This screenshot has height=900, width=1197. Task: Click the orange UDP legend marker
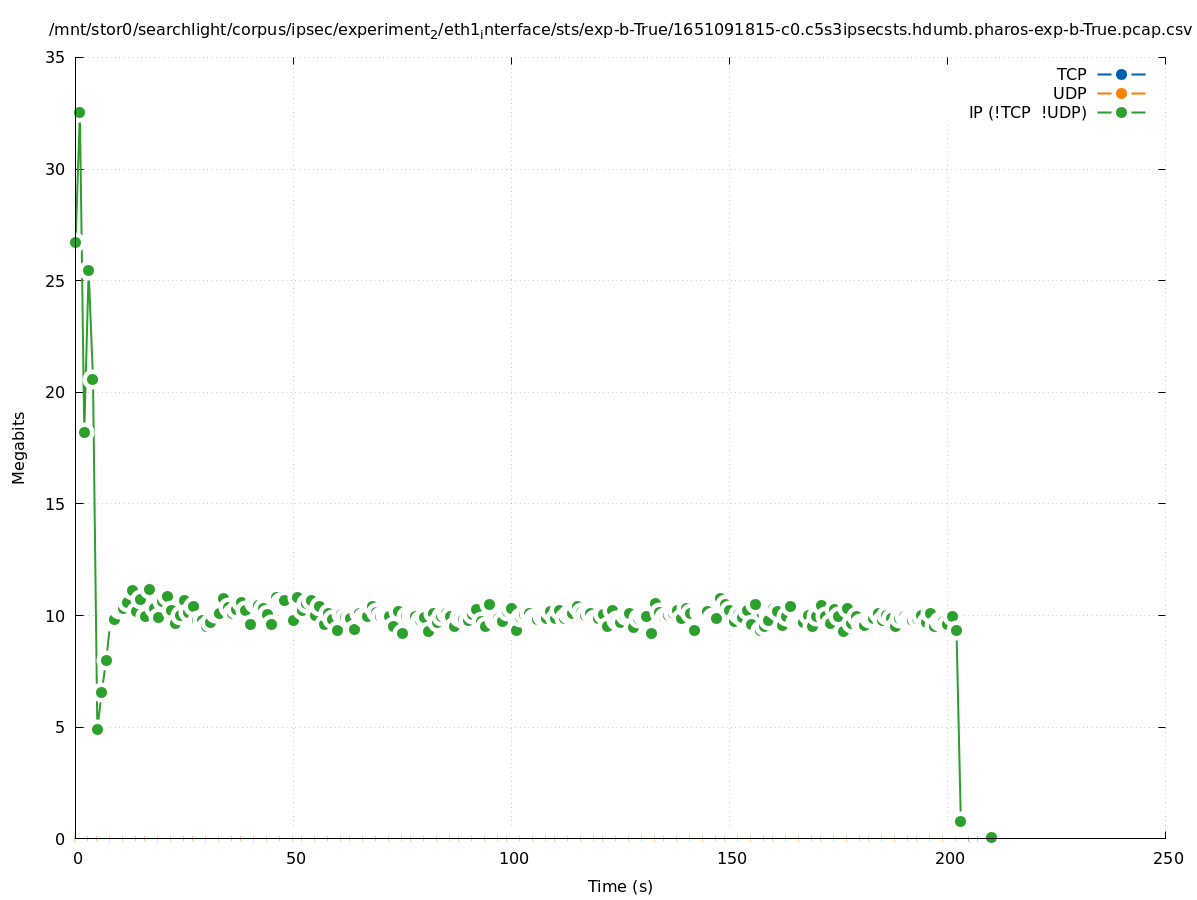pyautogui.click(x=1121, y=93)
